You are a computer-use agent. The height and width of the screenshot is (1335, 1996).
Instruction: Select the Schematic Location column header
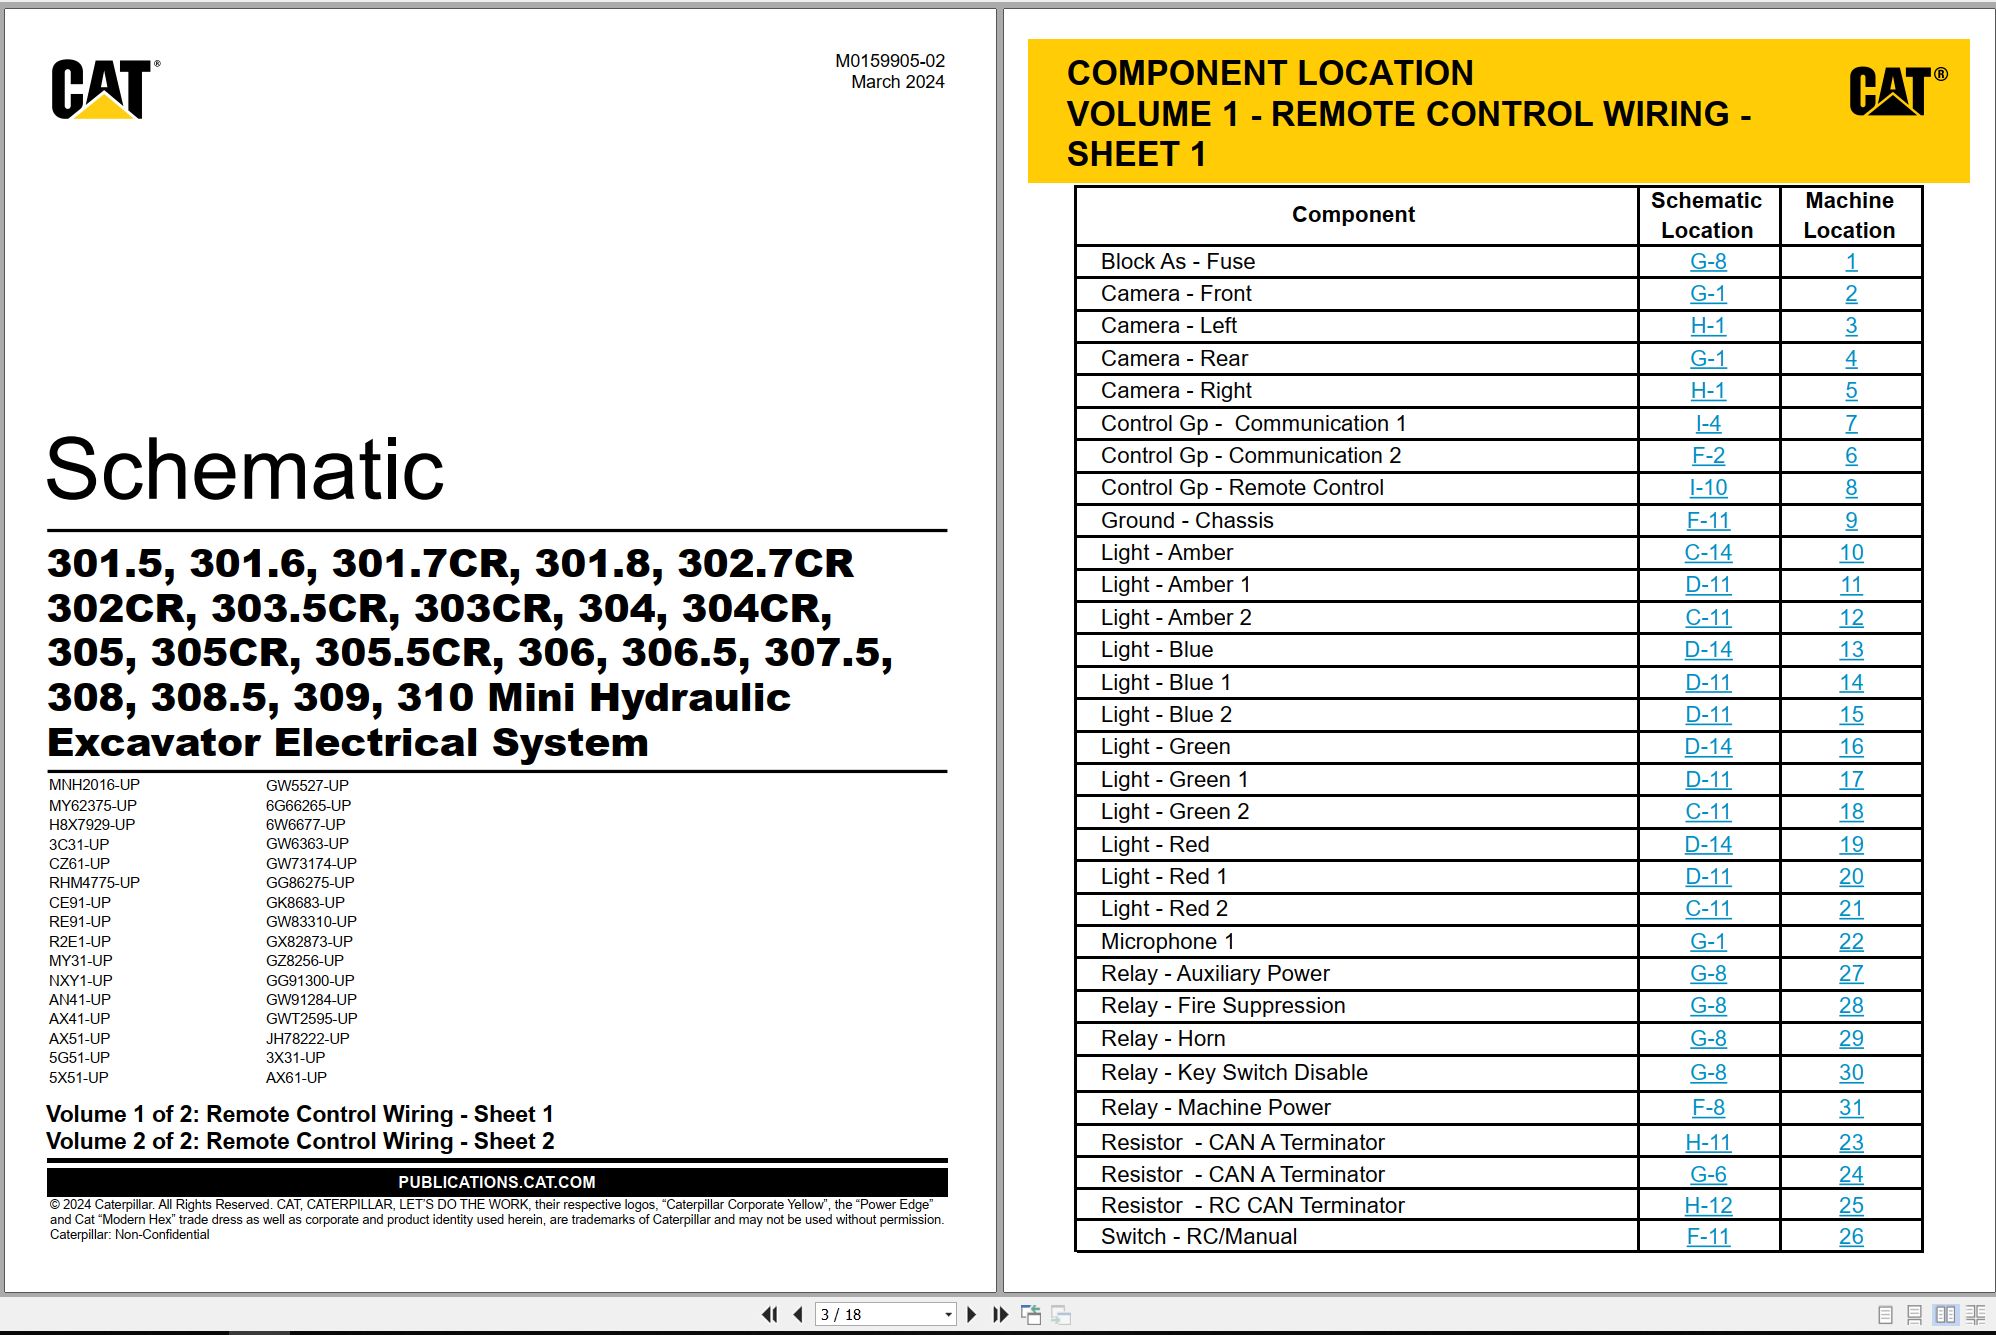1707,215
